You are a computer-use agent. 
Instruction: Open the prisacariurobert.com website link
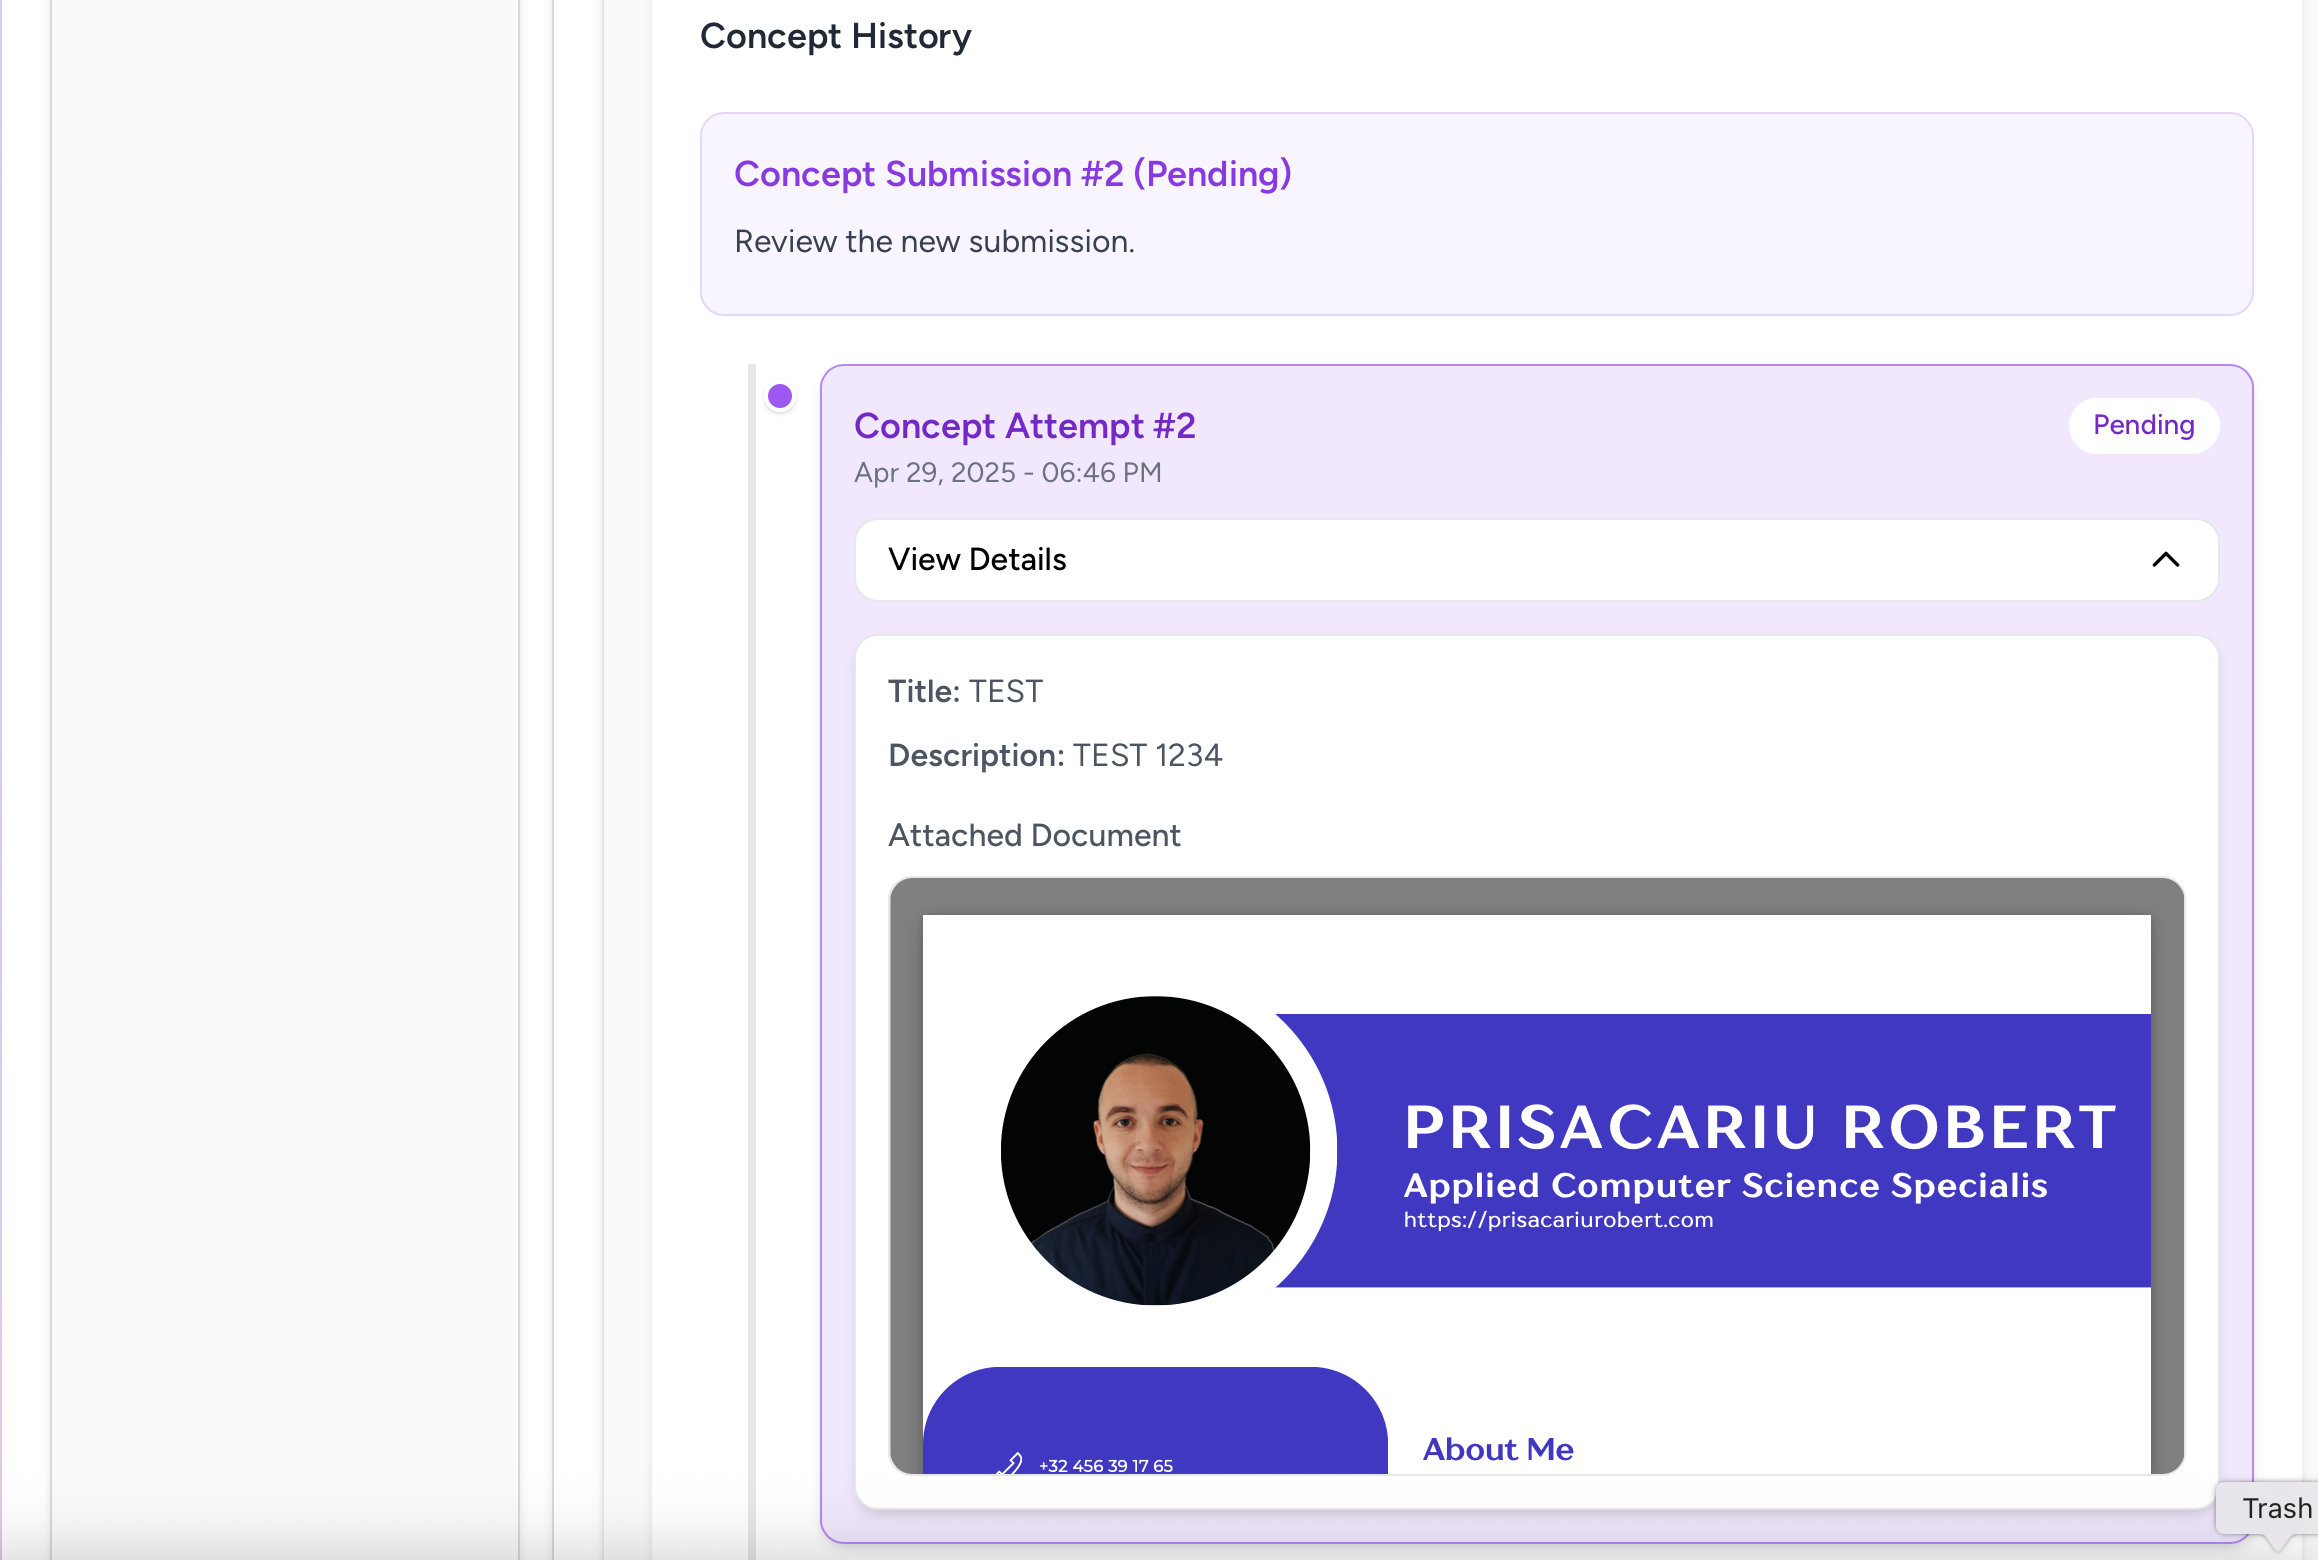(1558, 1220)
